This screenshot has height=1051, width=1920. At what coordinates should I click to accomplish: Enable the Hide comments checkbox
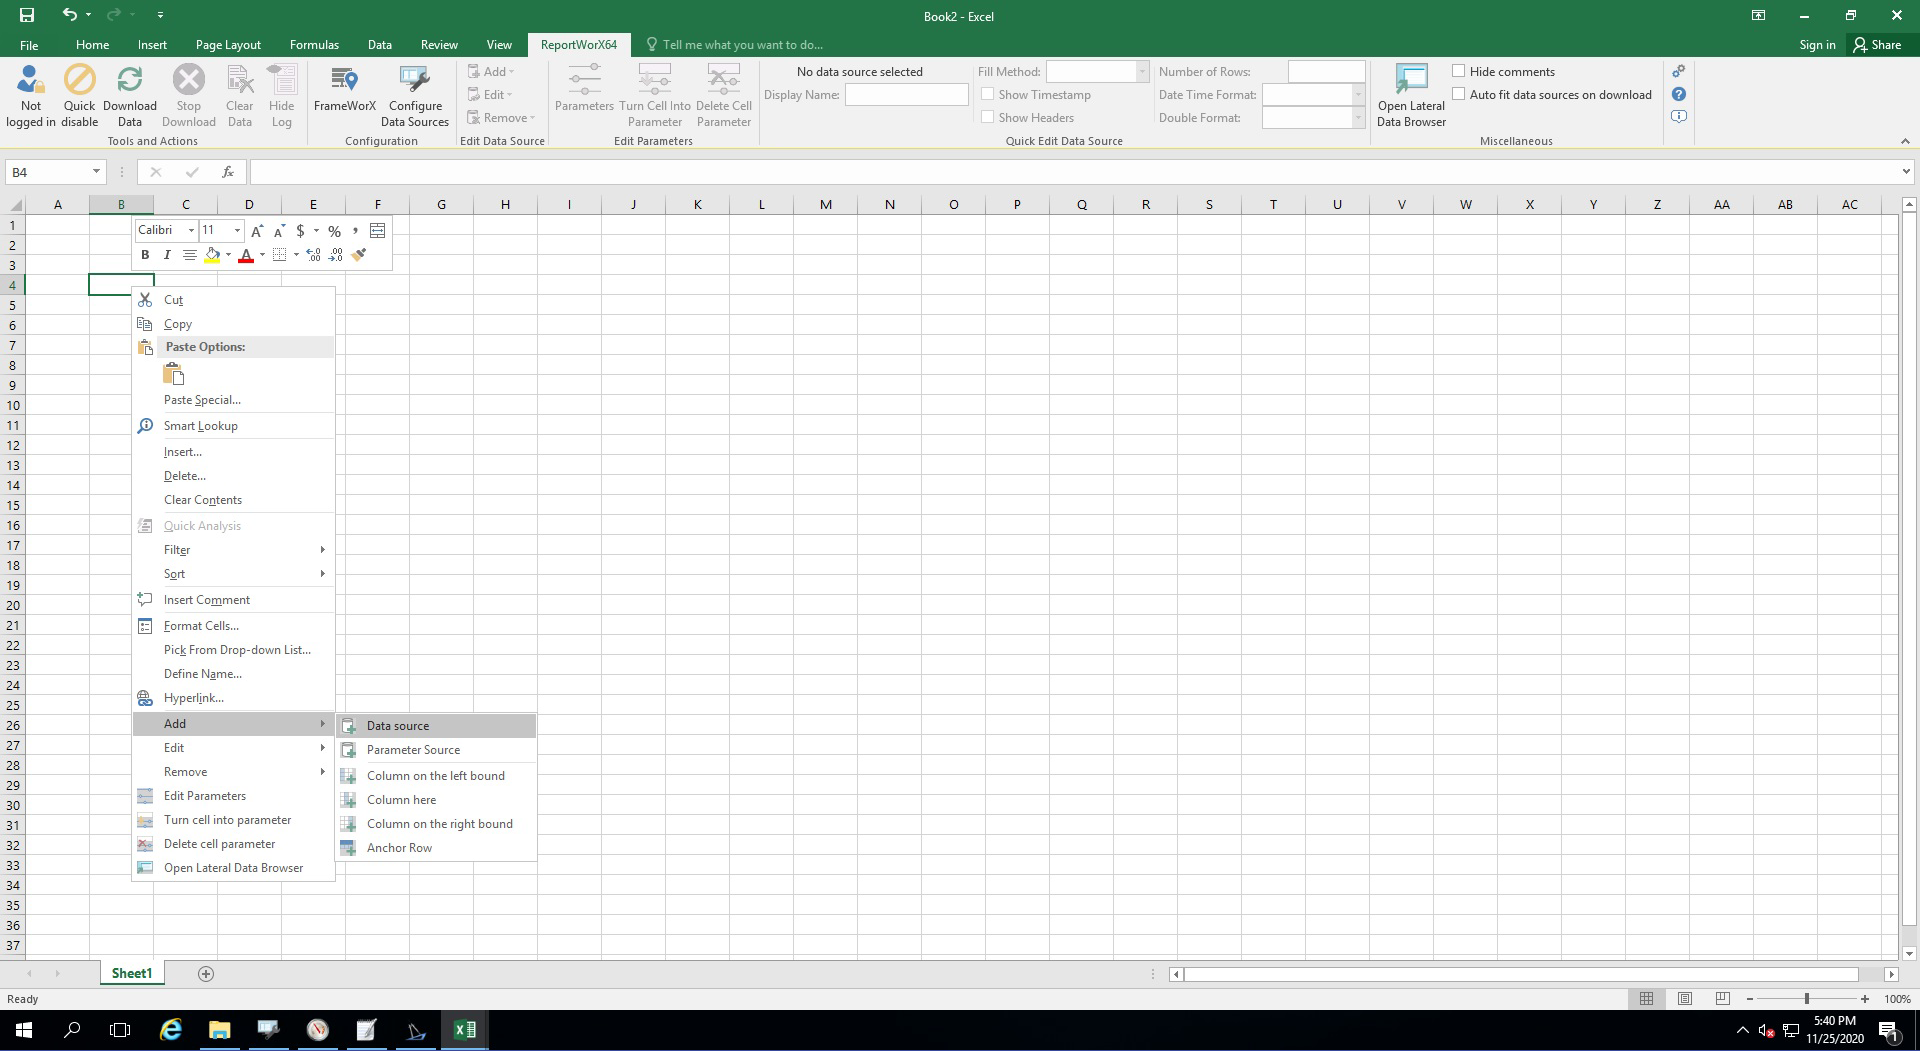(1459, 71)
